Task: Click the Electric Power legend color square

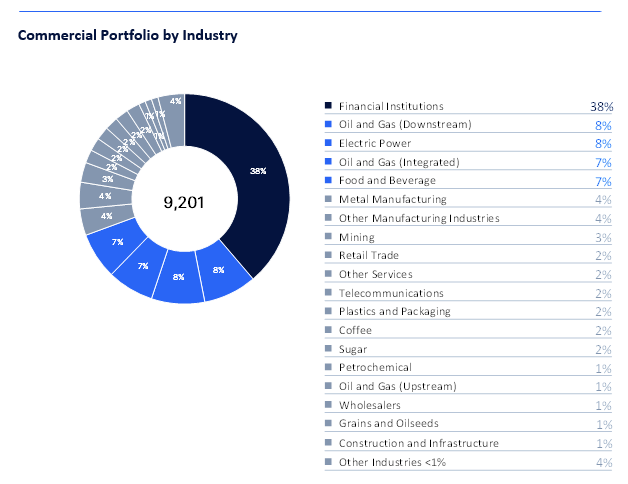Action: pos(328,143)
